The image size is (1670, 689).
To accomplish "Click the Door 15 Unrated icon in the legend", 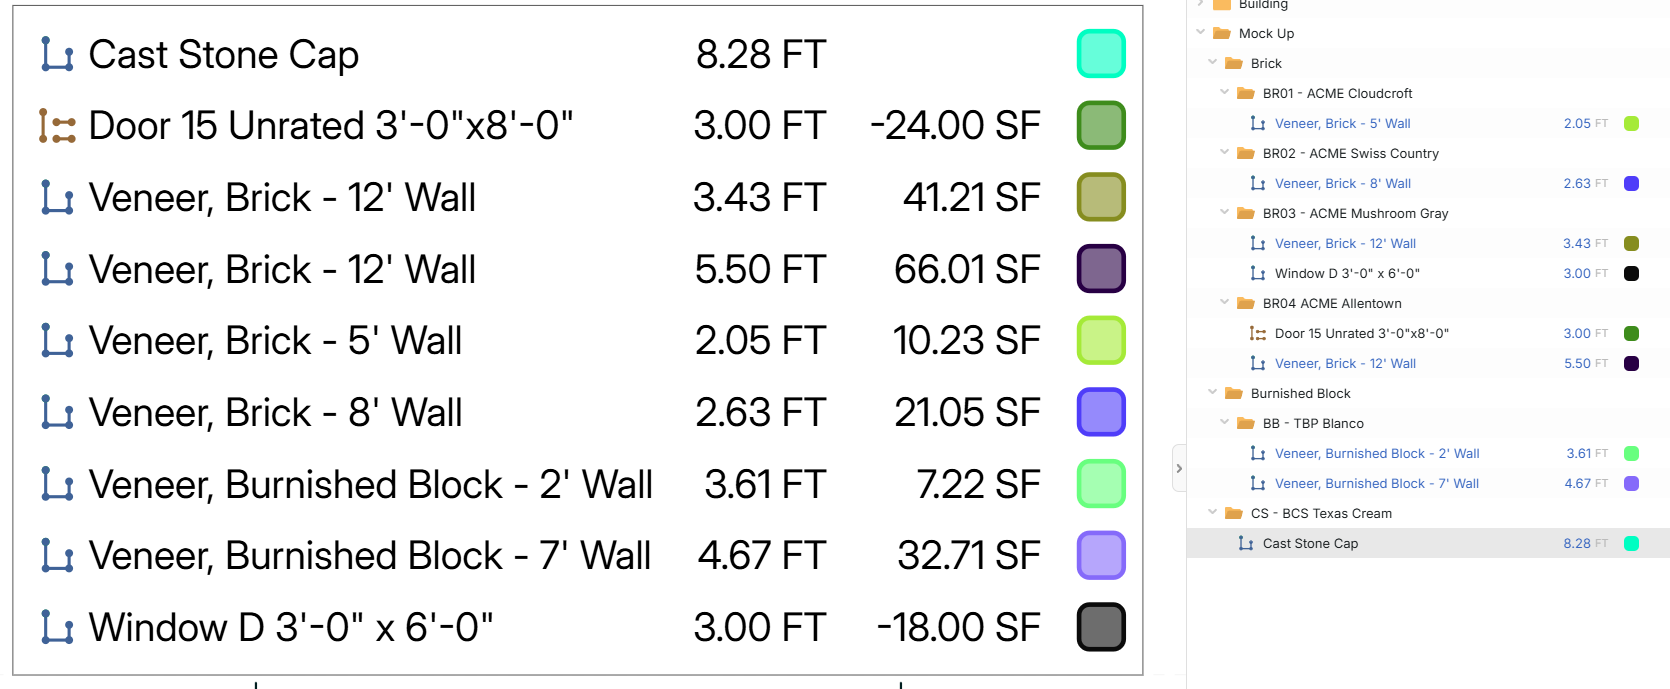I will [57, 126].
